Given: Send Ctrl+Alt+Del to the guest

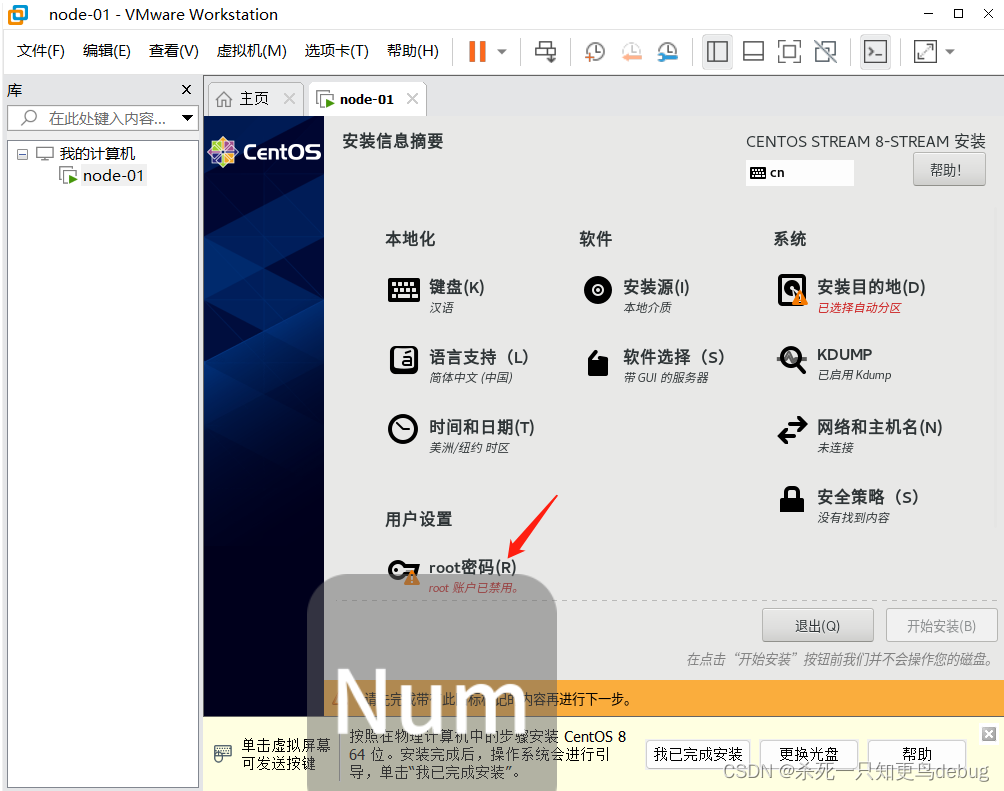Looking at the screenshot, I should [546, 51].
